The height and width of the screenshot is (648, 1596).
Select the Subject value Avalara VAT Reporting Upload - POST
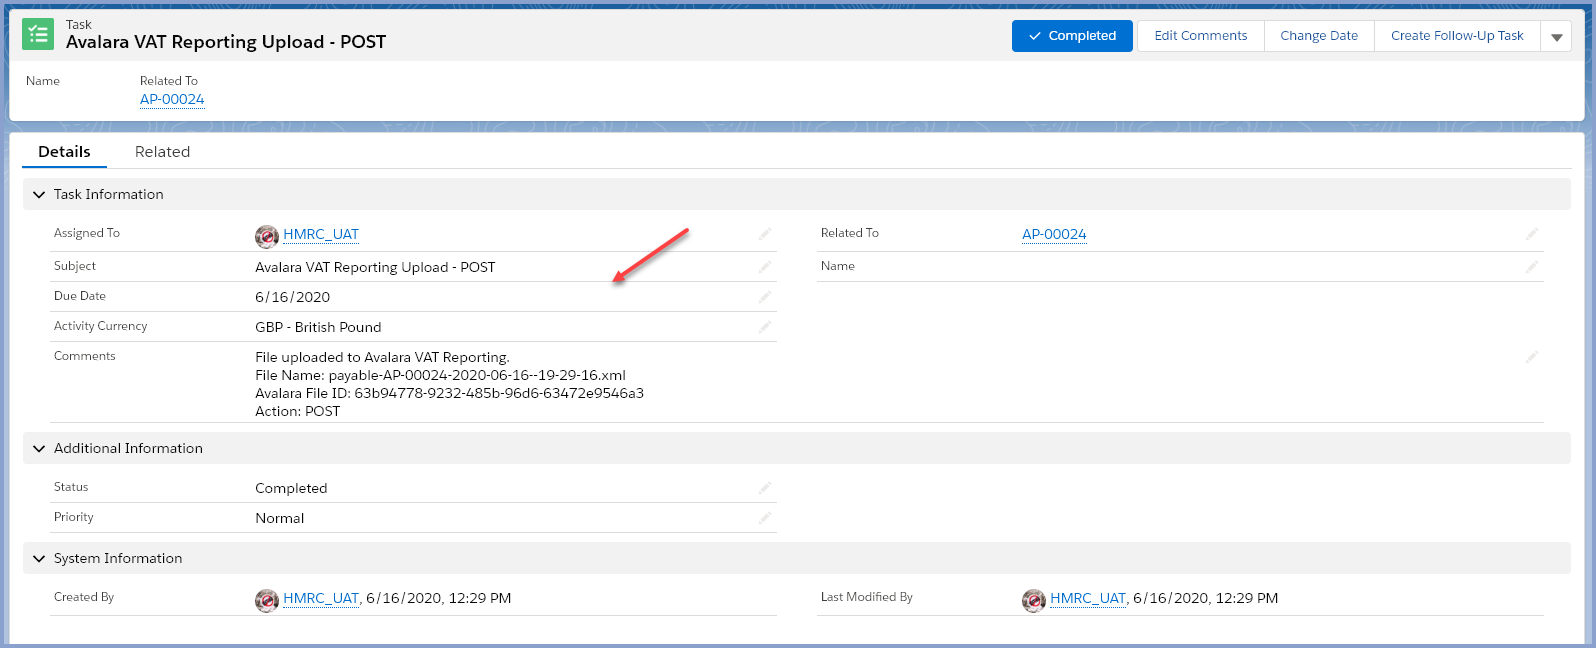pos(375,267)
